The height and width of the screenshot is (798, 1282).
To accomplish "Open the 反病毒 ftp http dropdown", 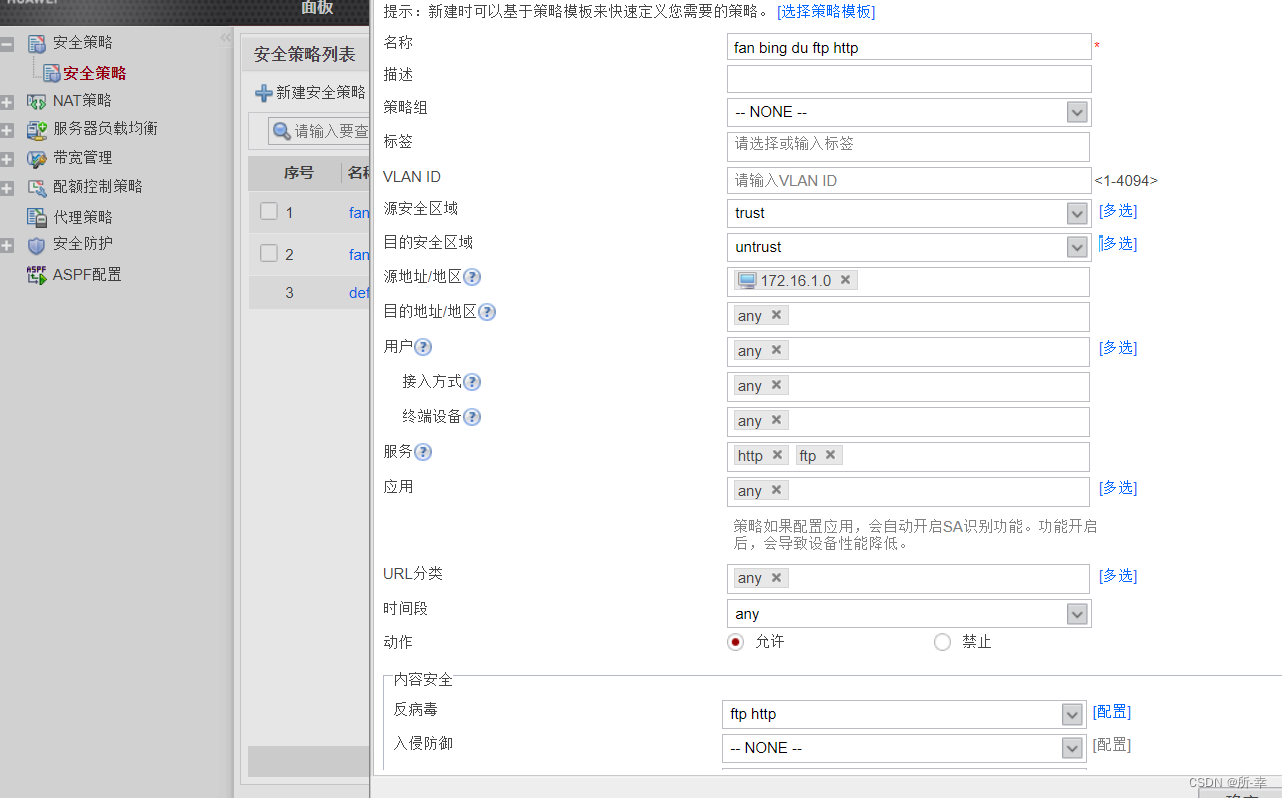I will (x=1072, y=714).
